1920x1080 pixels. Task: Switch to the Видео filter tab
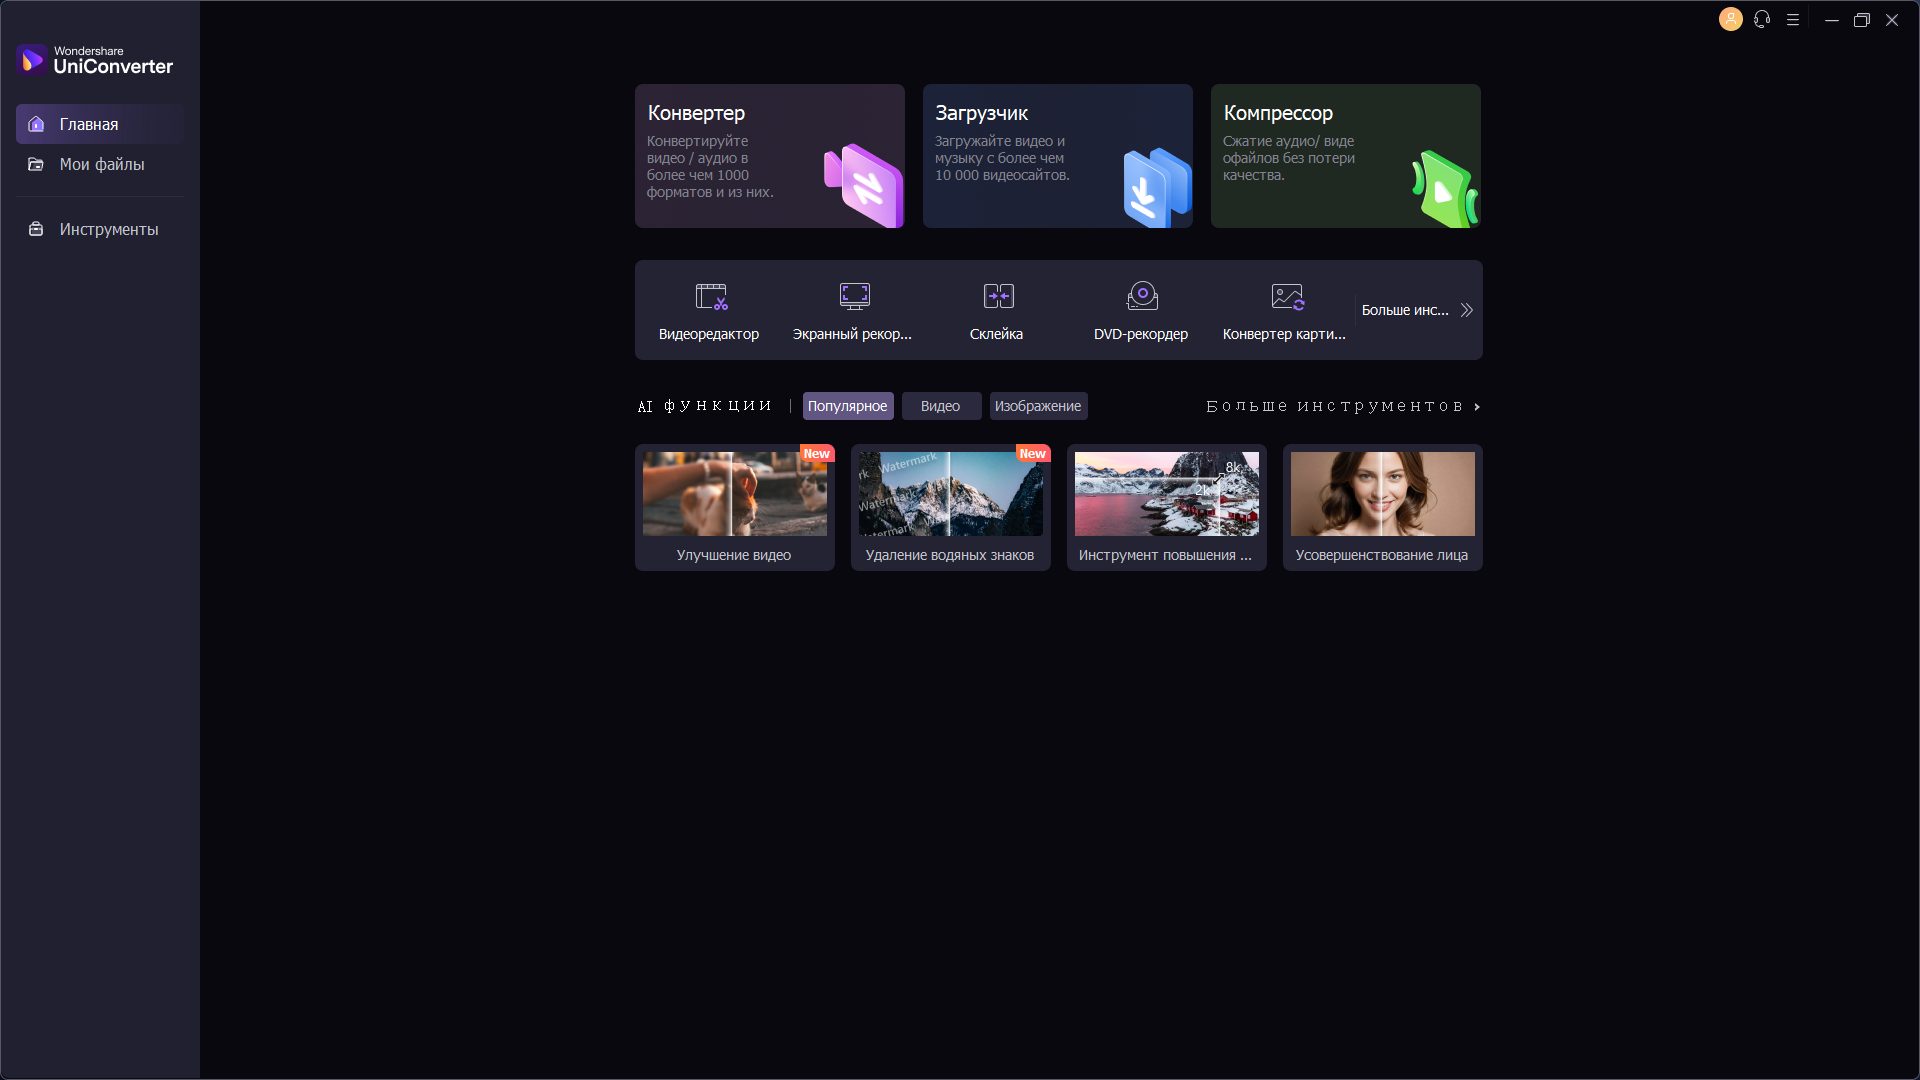(940, 406)
